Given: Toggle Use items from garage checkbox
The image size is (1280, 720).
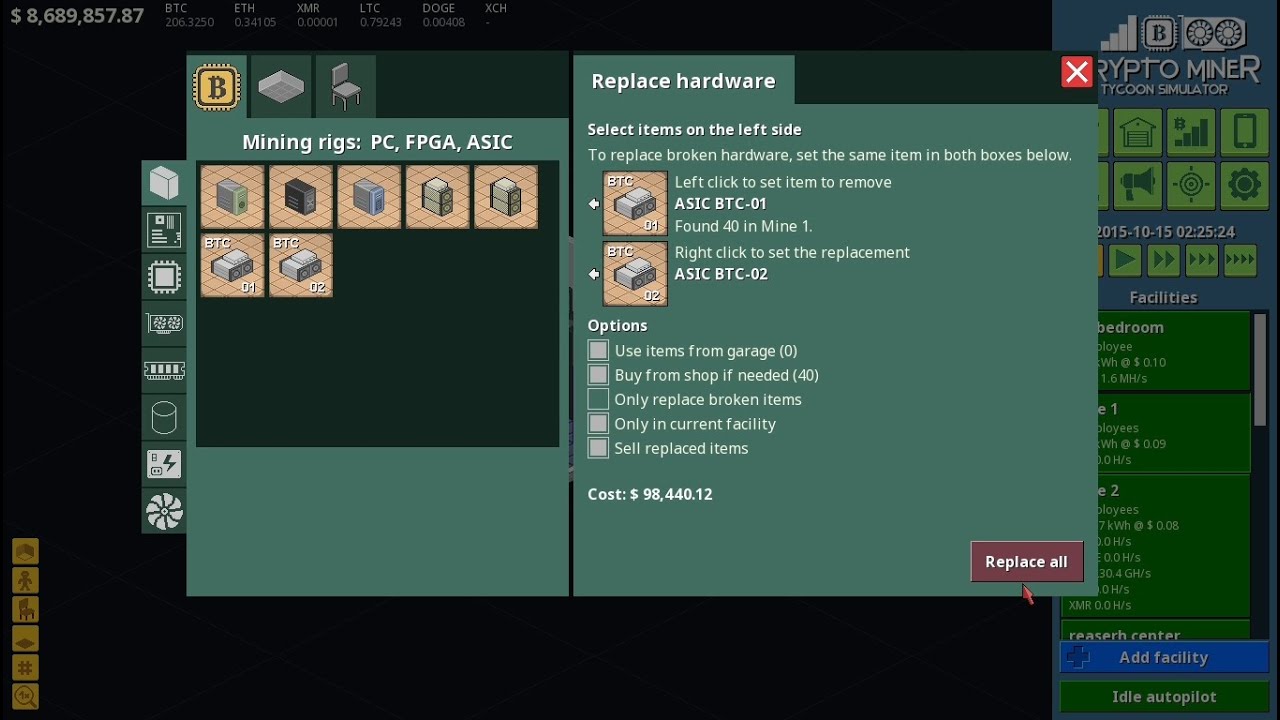Looking at the screenshot, I should pos(598,351).
